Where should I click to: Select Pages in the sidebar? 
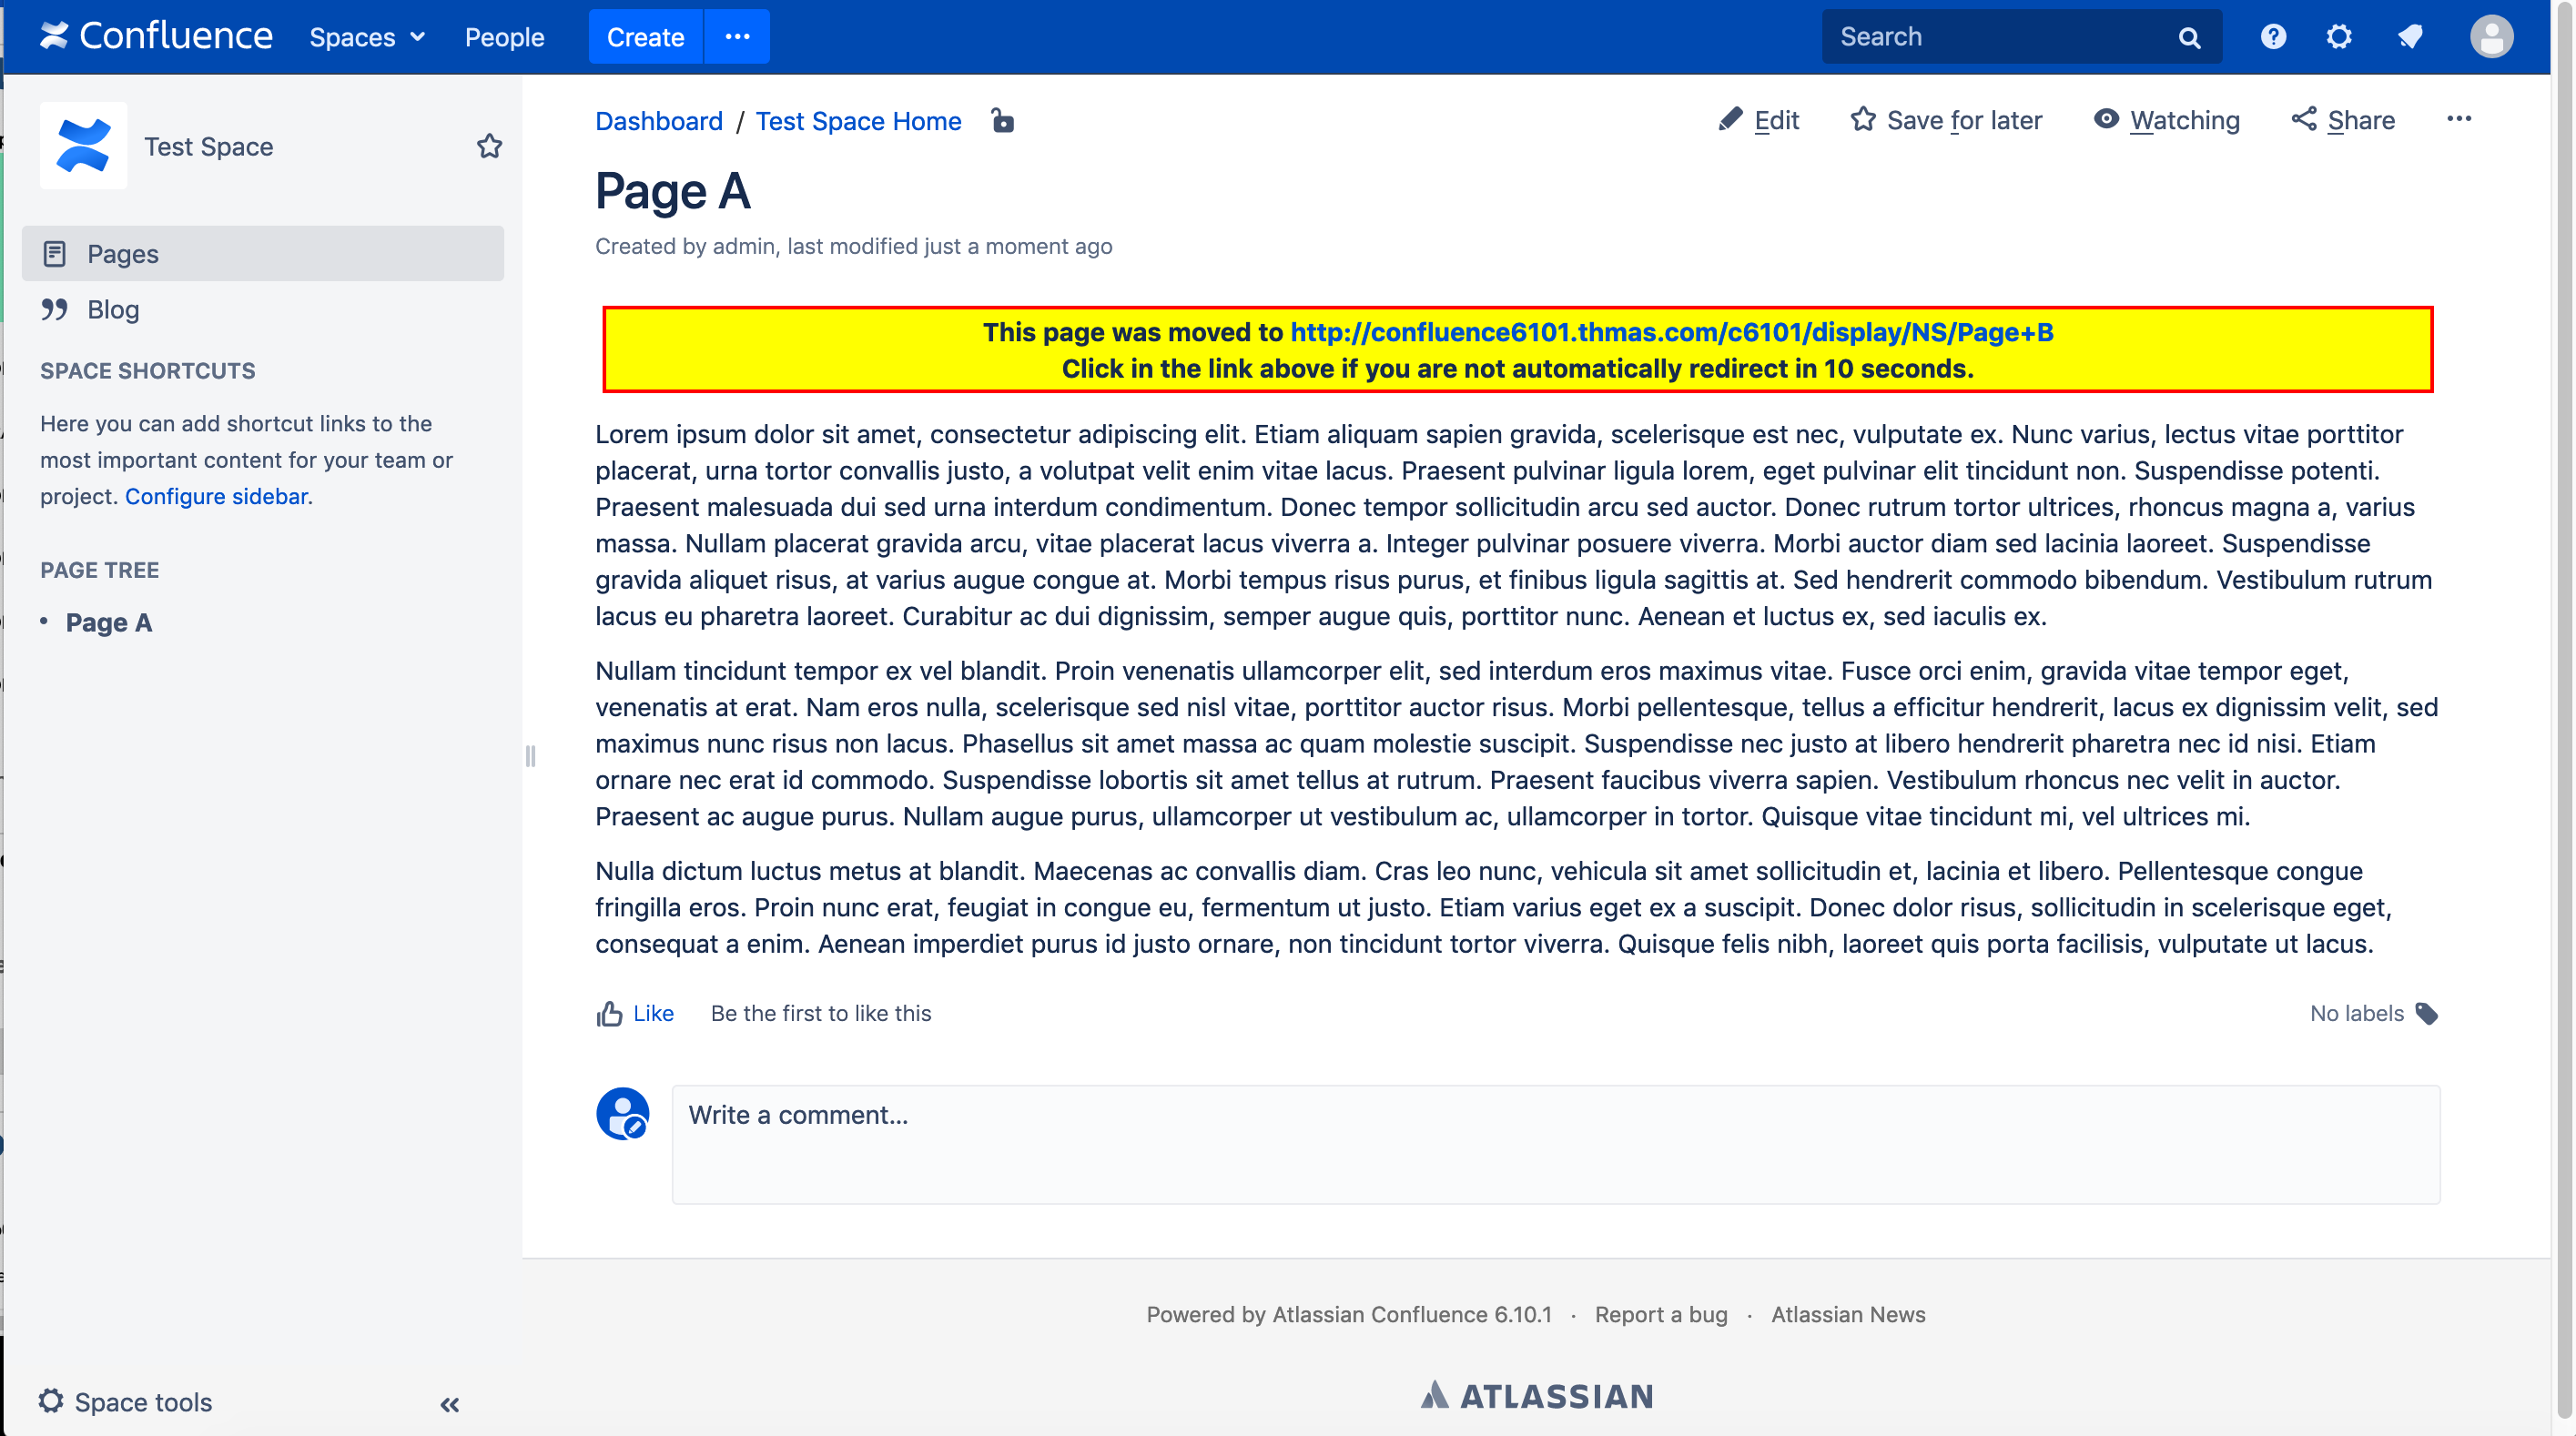(122, 254)
